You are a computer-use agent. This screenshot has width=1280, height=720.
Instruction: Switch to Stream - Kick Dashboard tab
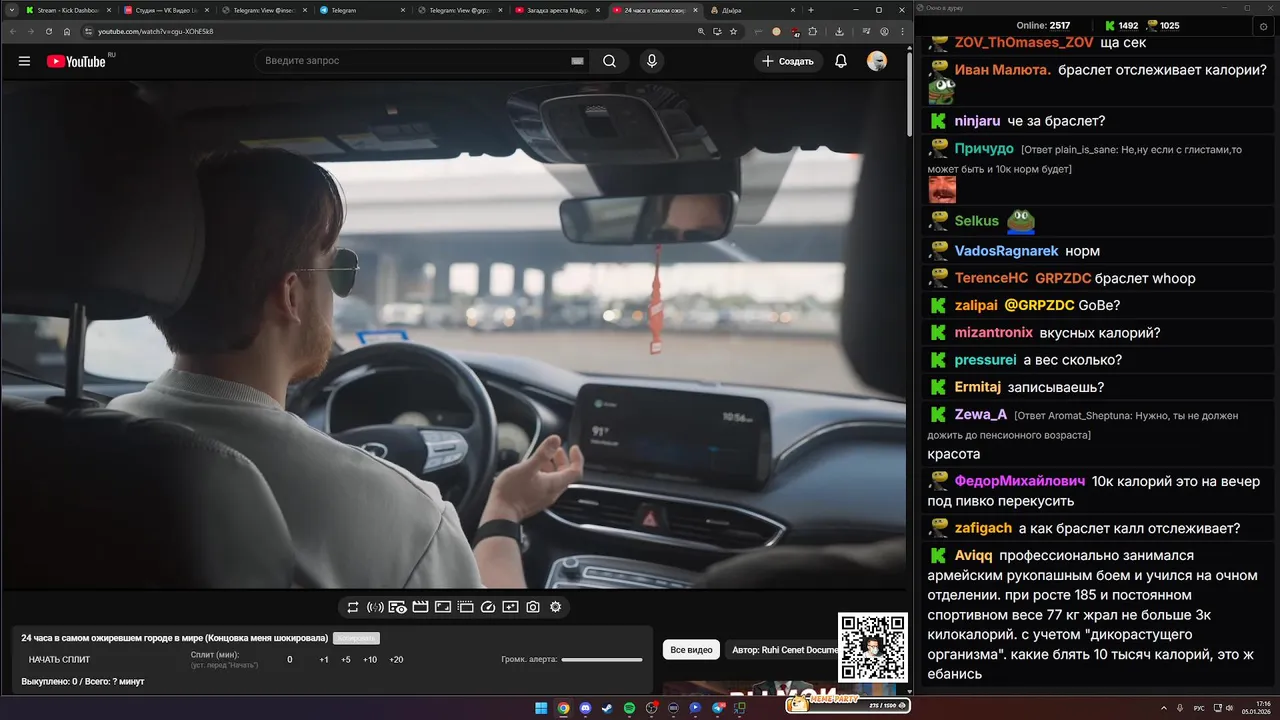tap(68, 10)
